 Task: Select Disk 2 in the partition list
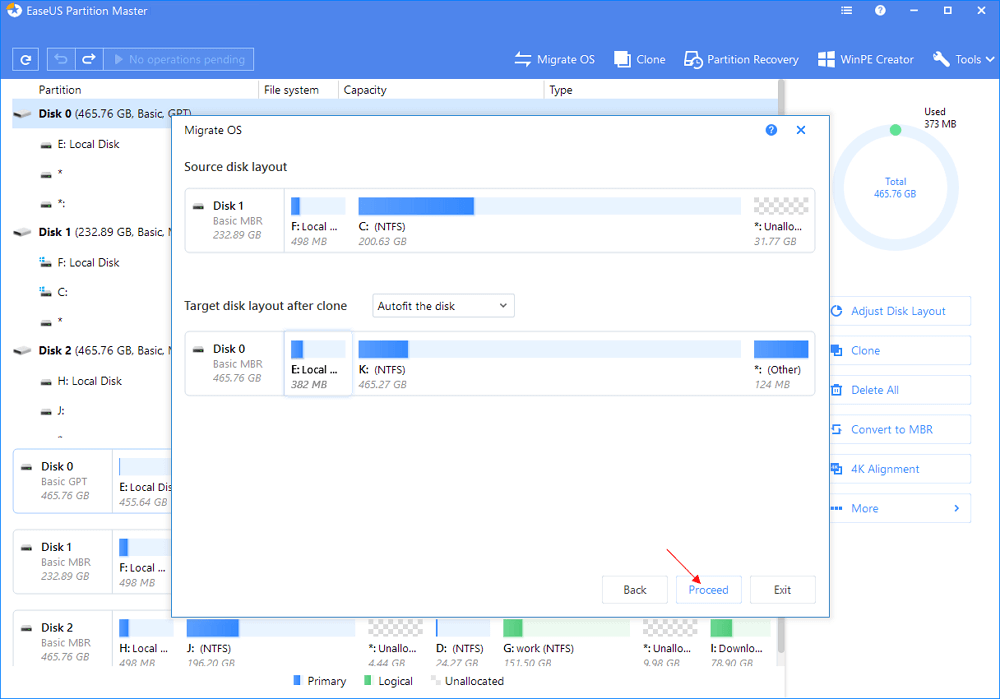tap(55, 351)
